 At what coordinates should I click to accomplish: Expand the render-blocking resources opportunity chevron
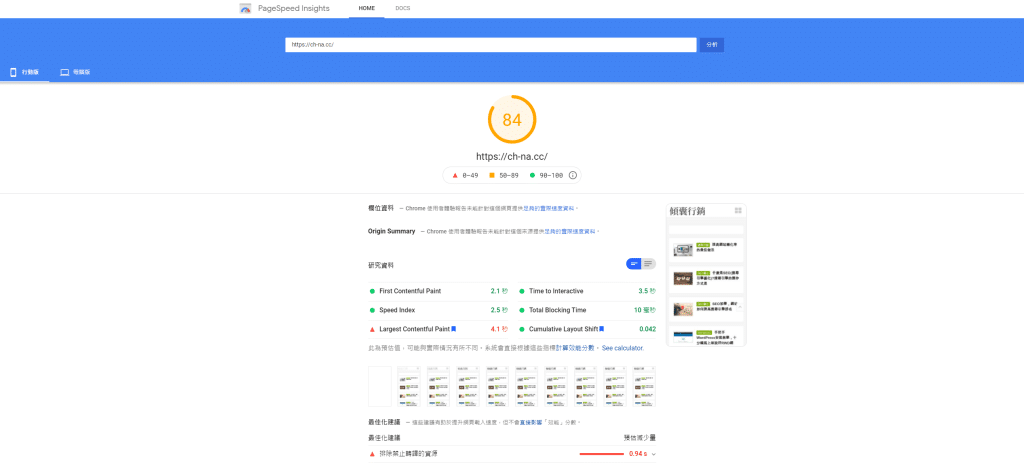click(x=653, y=454)
